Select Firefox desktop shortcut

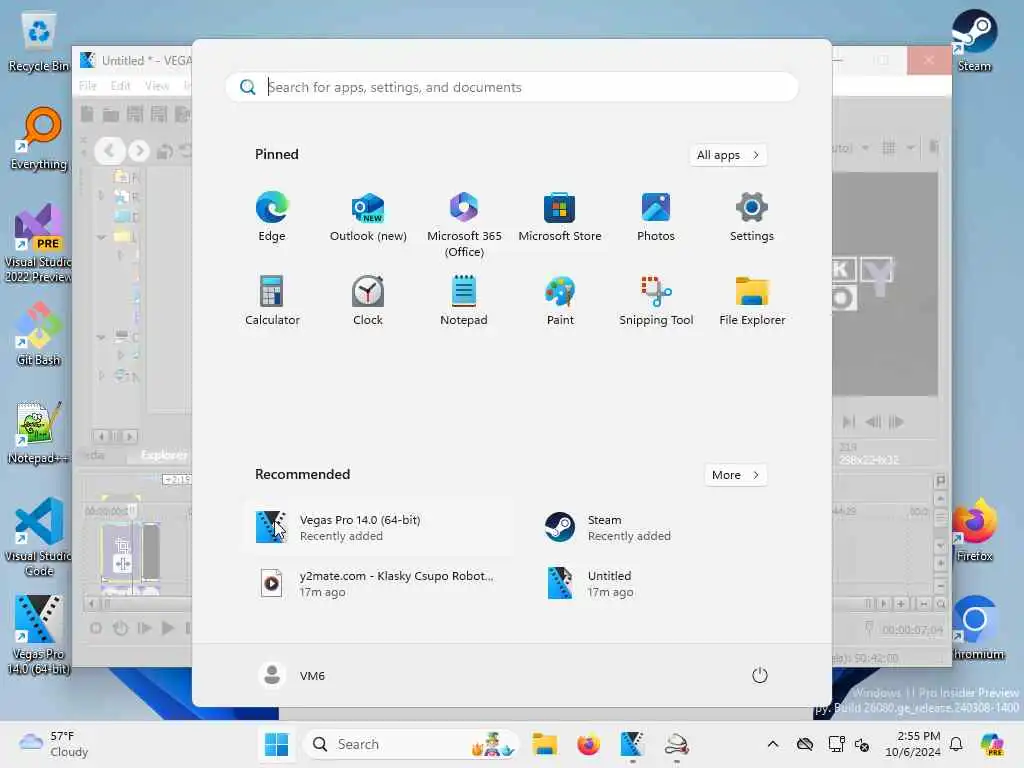[974, 531]
